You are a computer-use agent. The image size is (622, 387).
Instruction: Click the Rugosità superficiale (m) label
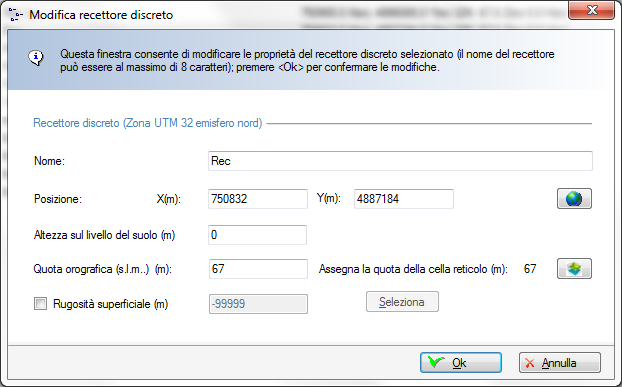click(111, 304)
